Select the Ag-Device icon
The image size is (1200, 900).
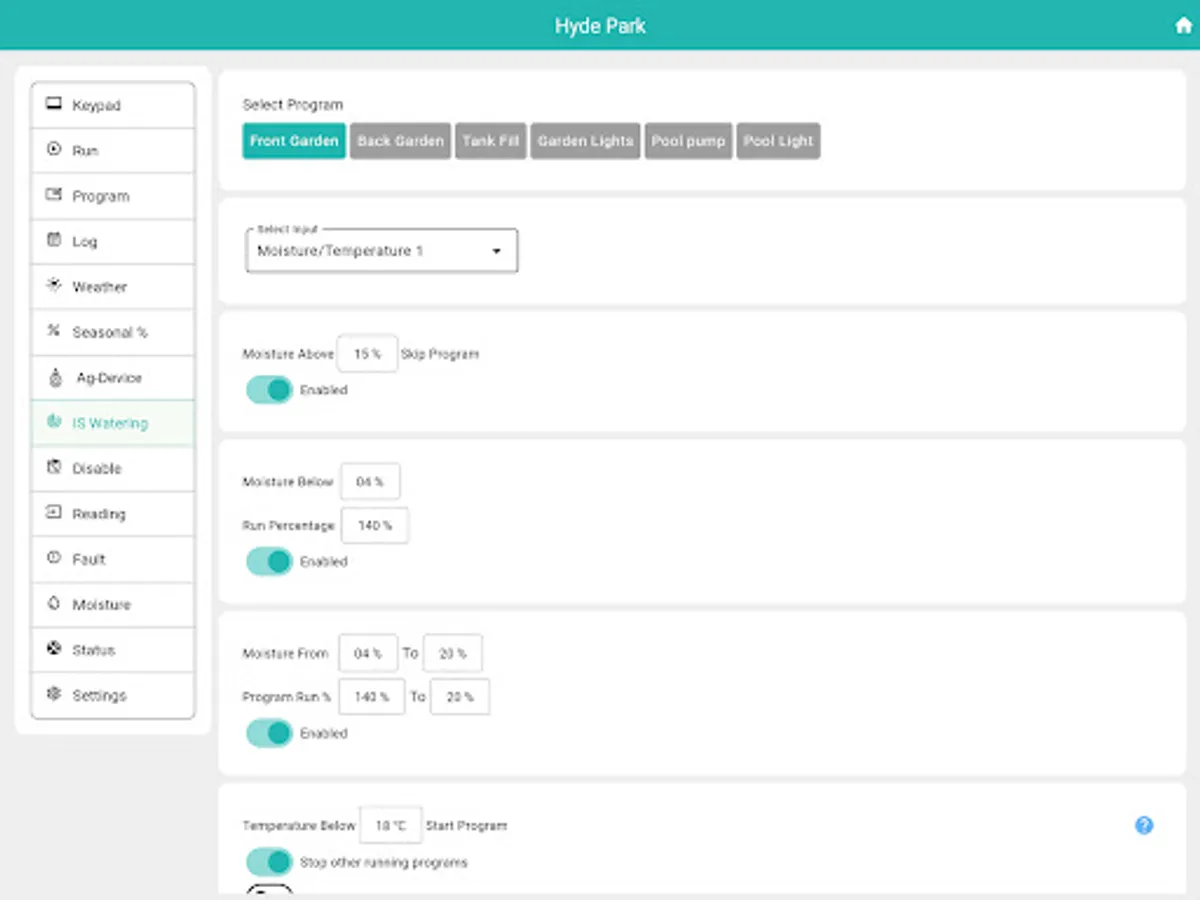[53, 377]
